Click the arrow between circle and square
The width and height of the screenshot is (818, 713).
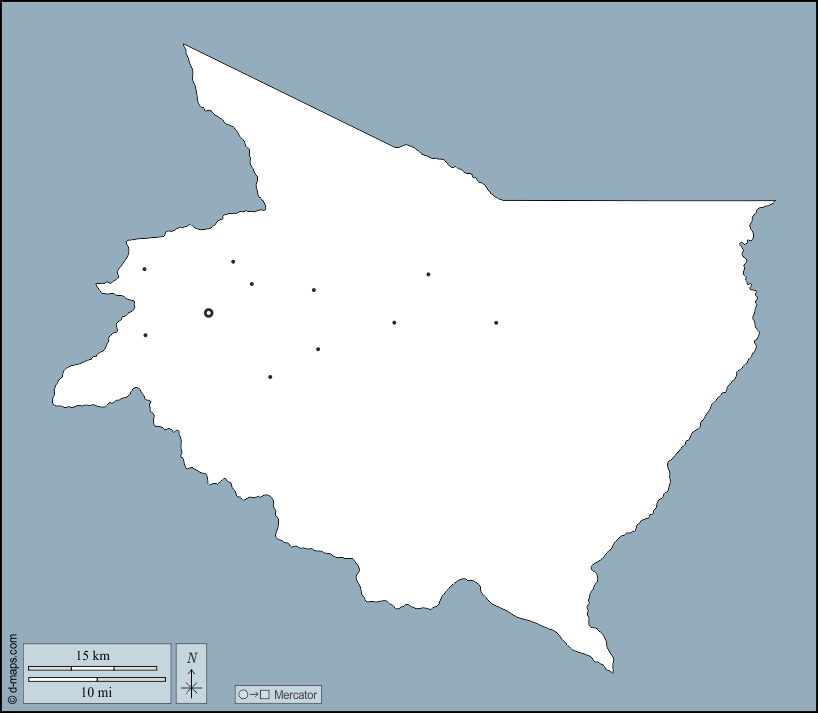[254, 694]
